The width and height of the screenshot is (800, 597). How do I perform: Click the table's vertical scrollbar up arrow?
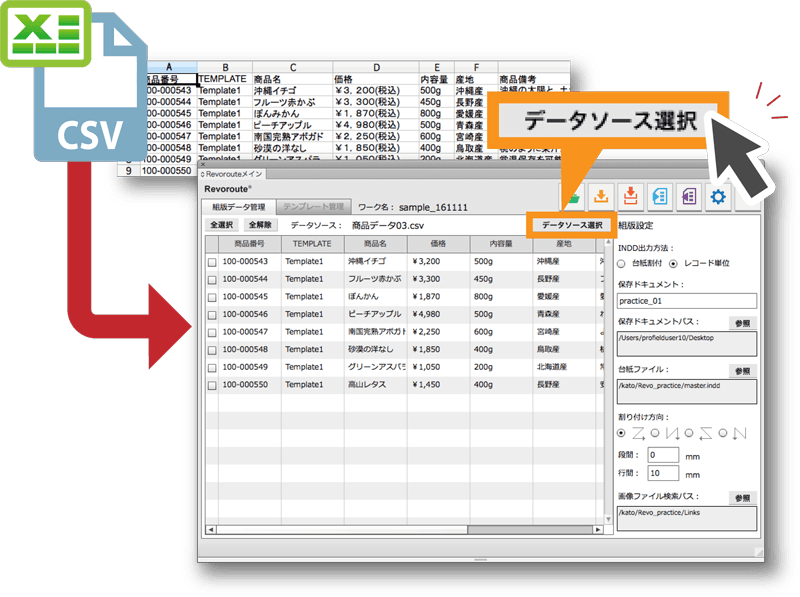[608, 242]
